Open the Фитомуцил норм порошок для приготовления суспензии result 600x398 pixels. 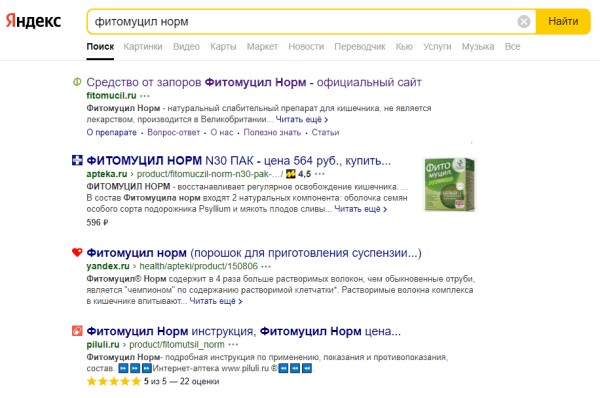point(254,253)
